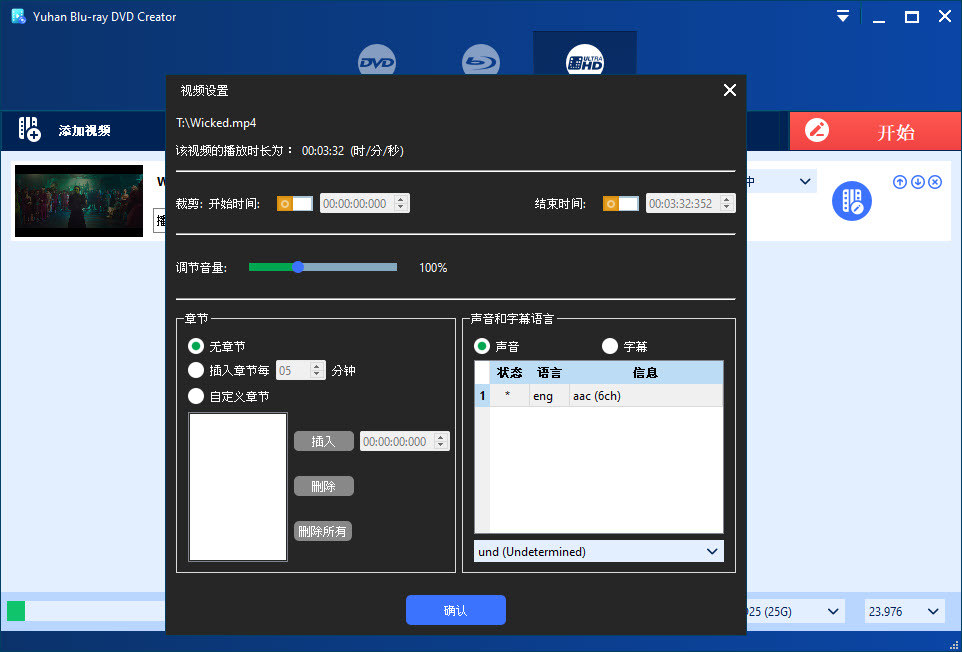Select the 声音 audio tab option
Image resolution: width=962 pixels, height=652 pixels.
click(481, 347)
